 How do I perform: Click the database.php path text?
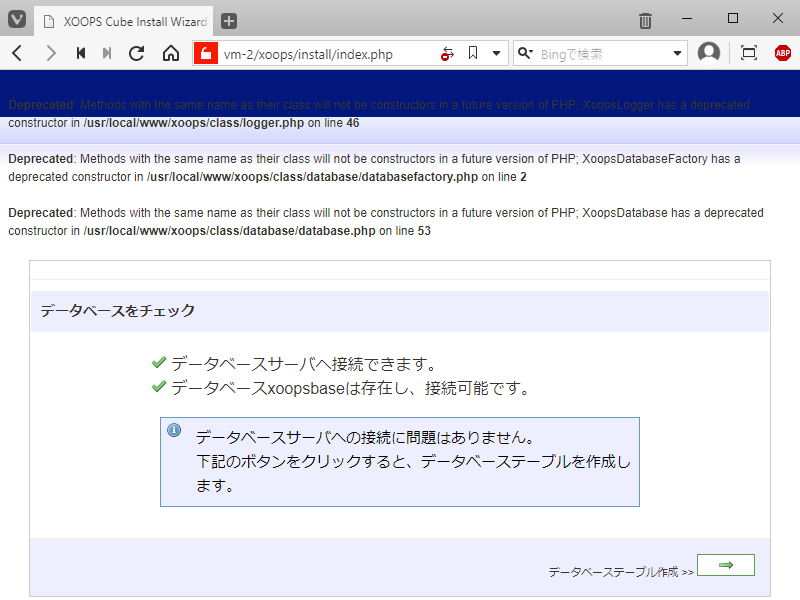(230, 231)
